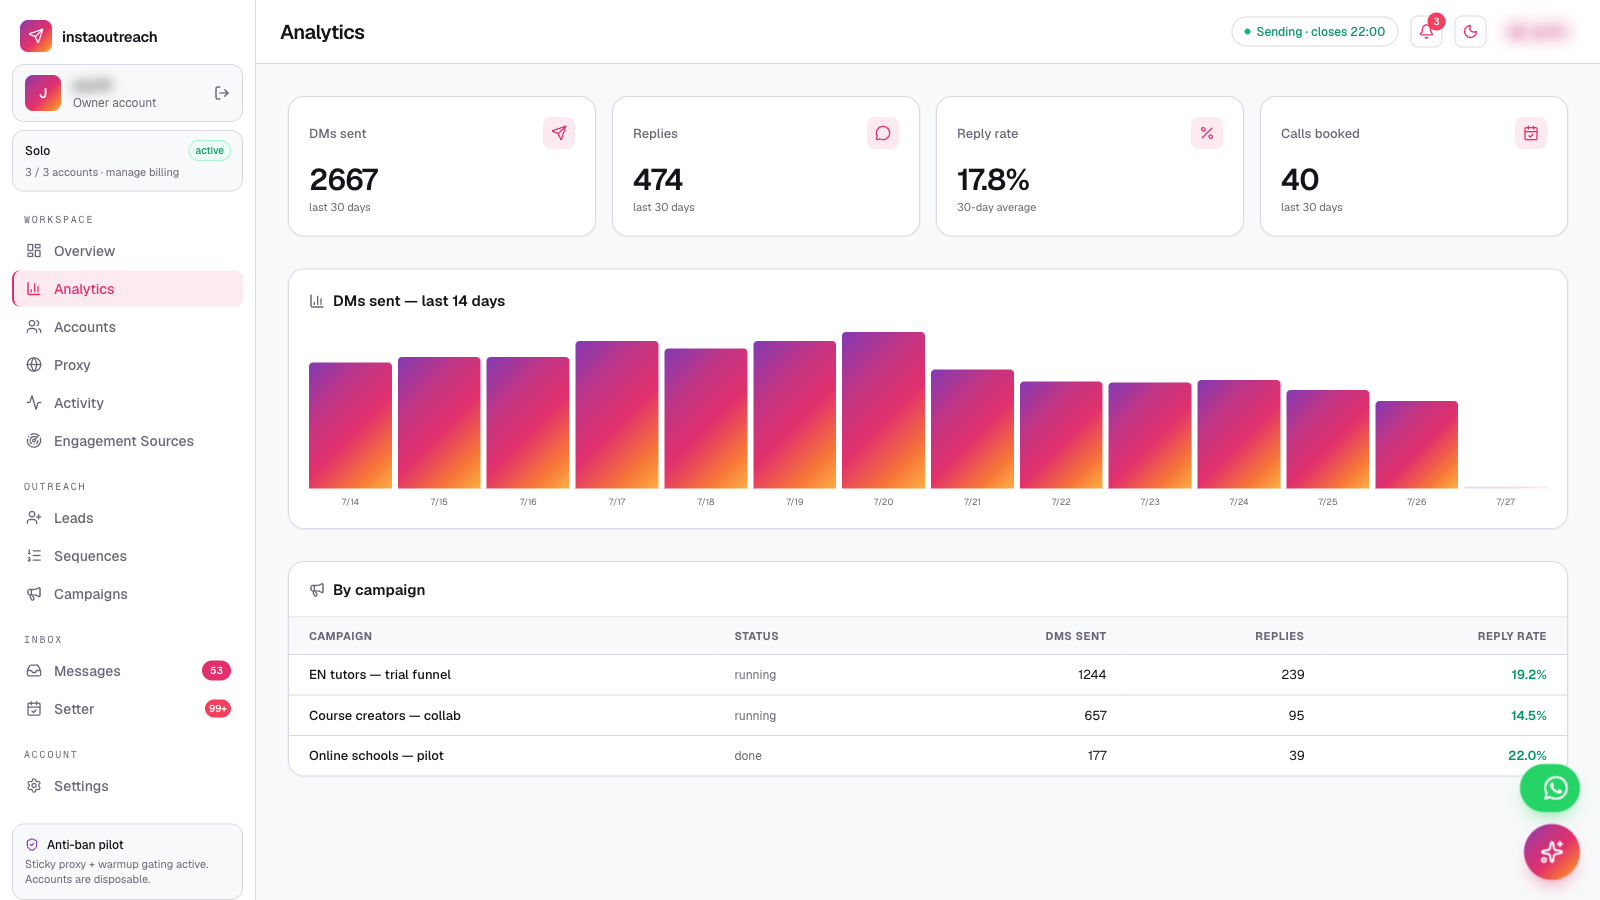Open the Sequences page
The width and height of the screenshot is (1600, 900).
[127, 556]
